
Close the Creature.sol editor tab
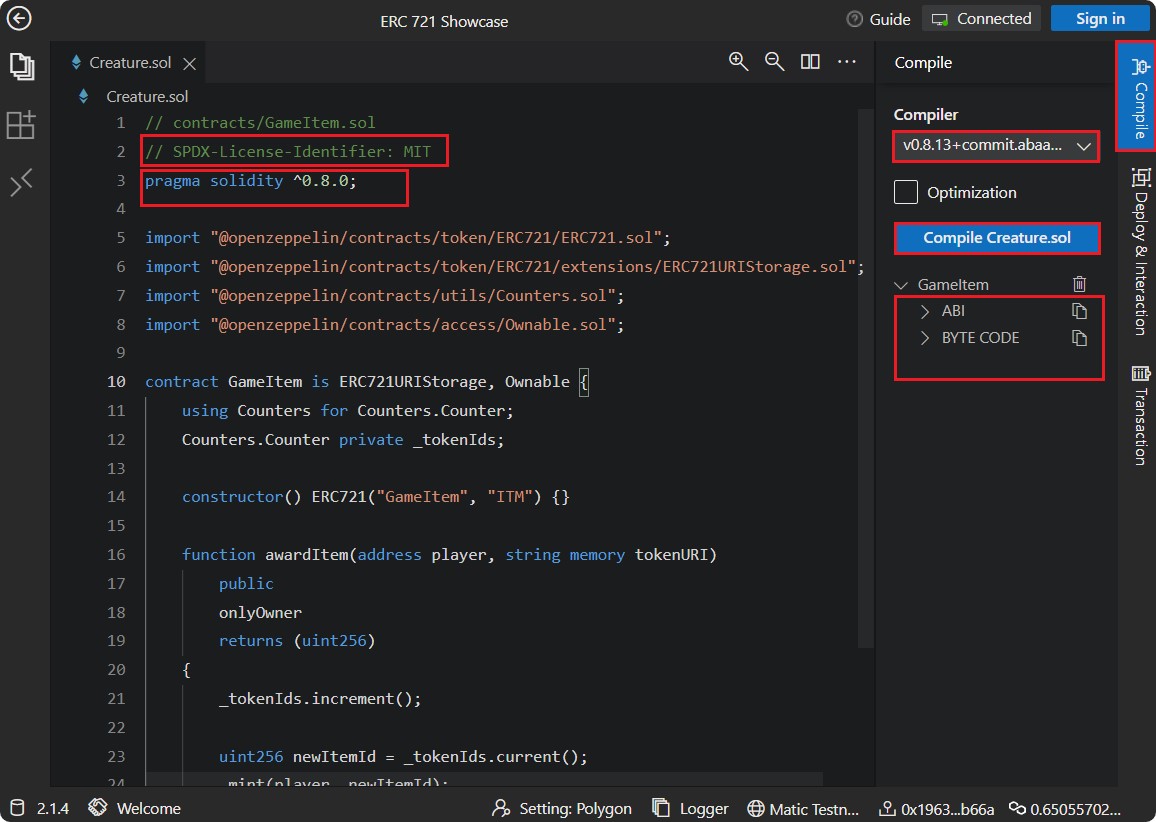point(189,63)
